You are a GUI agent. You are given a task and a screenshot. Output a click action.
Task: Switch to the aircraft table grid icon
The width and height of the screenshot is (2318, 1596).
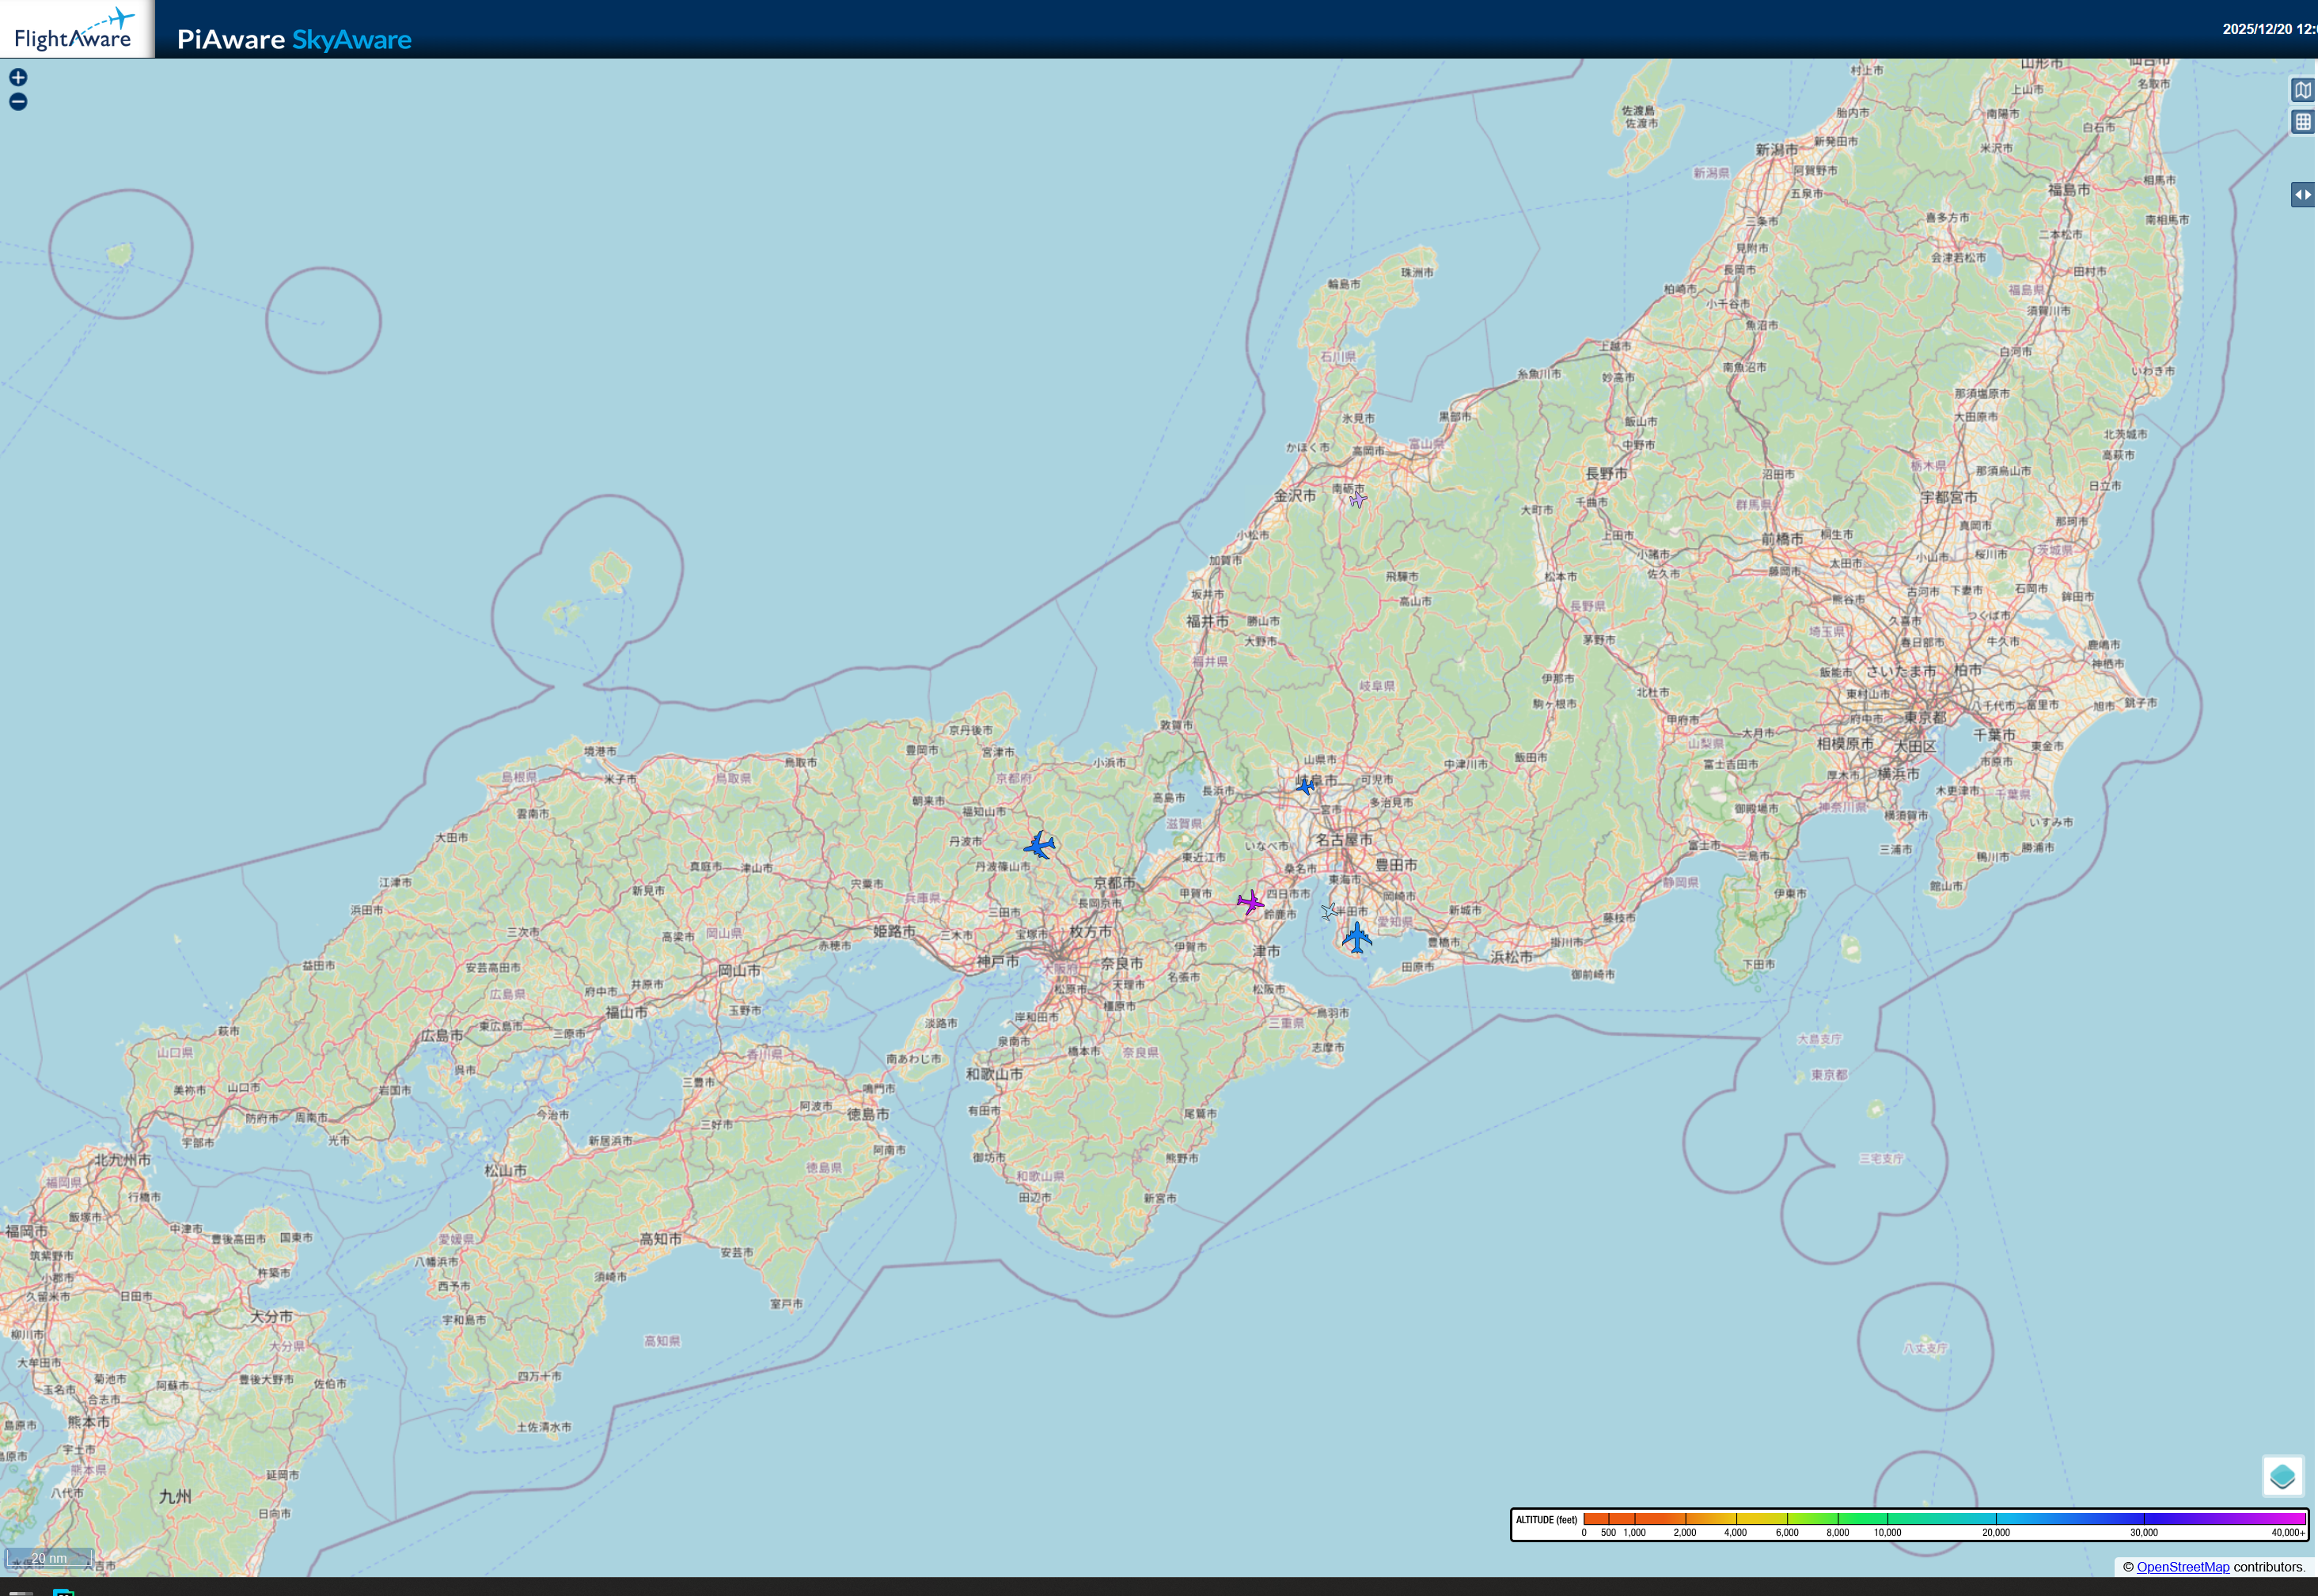click(x=2303, y=122)
